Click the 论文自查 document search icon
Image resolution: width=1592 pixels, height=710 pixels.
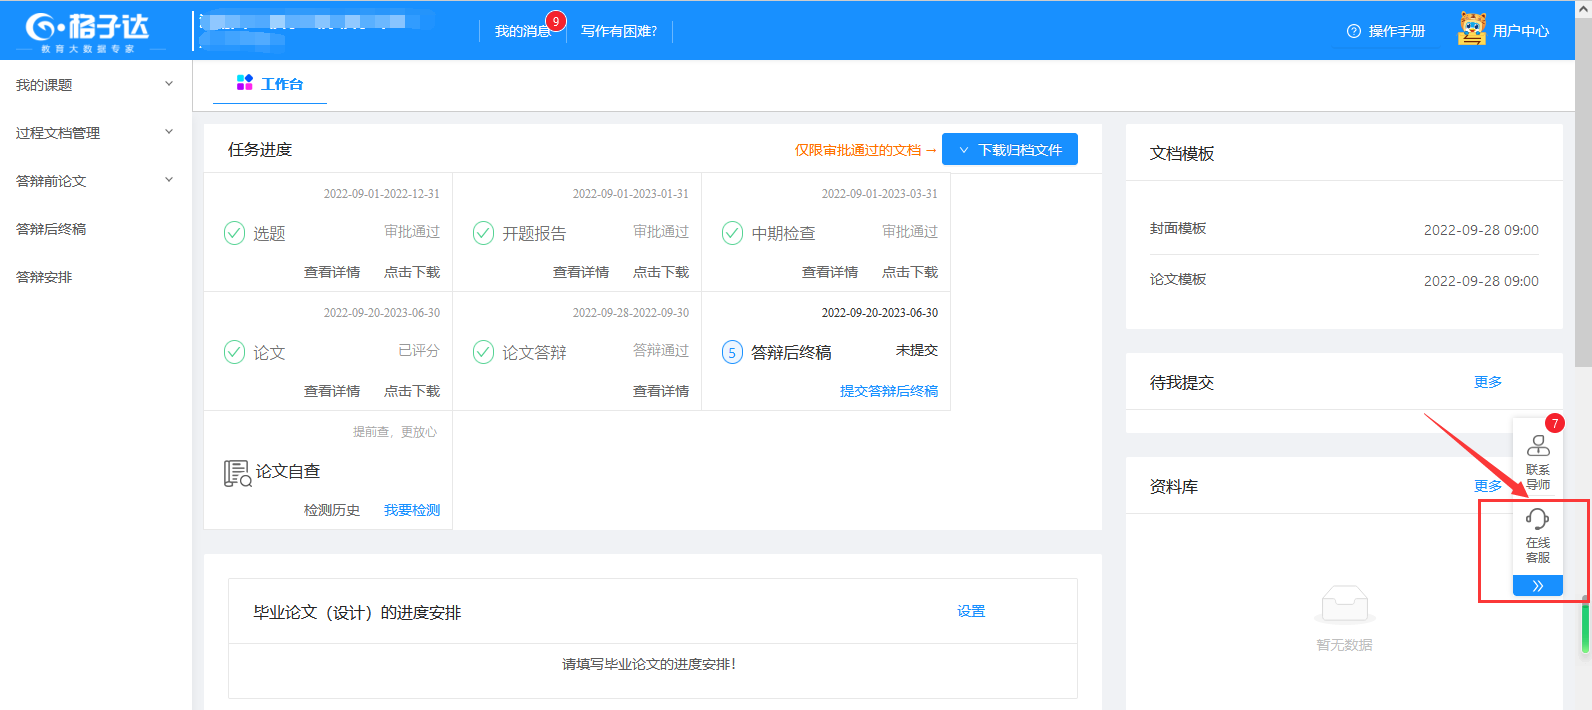237,473
